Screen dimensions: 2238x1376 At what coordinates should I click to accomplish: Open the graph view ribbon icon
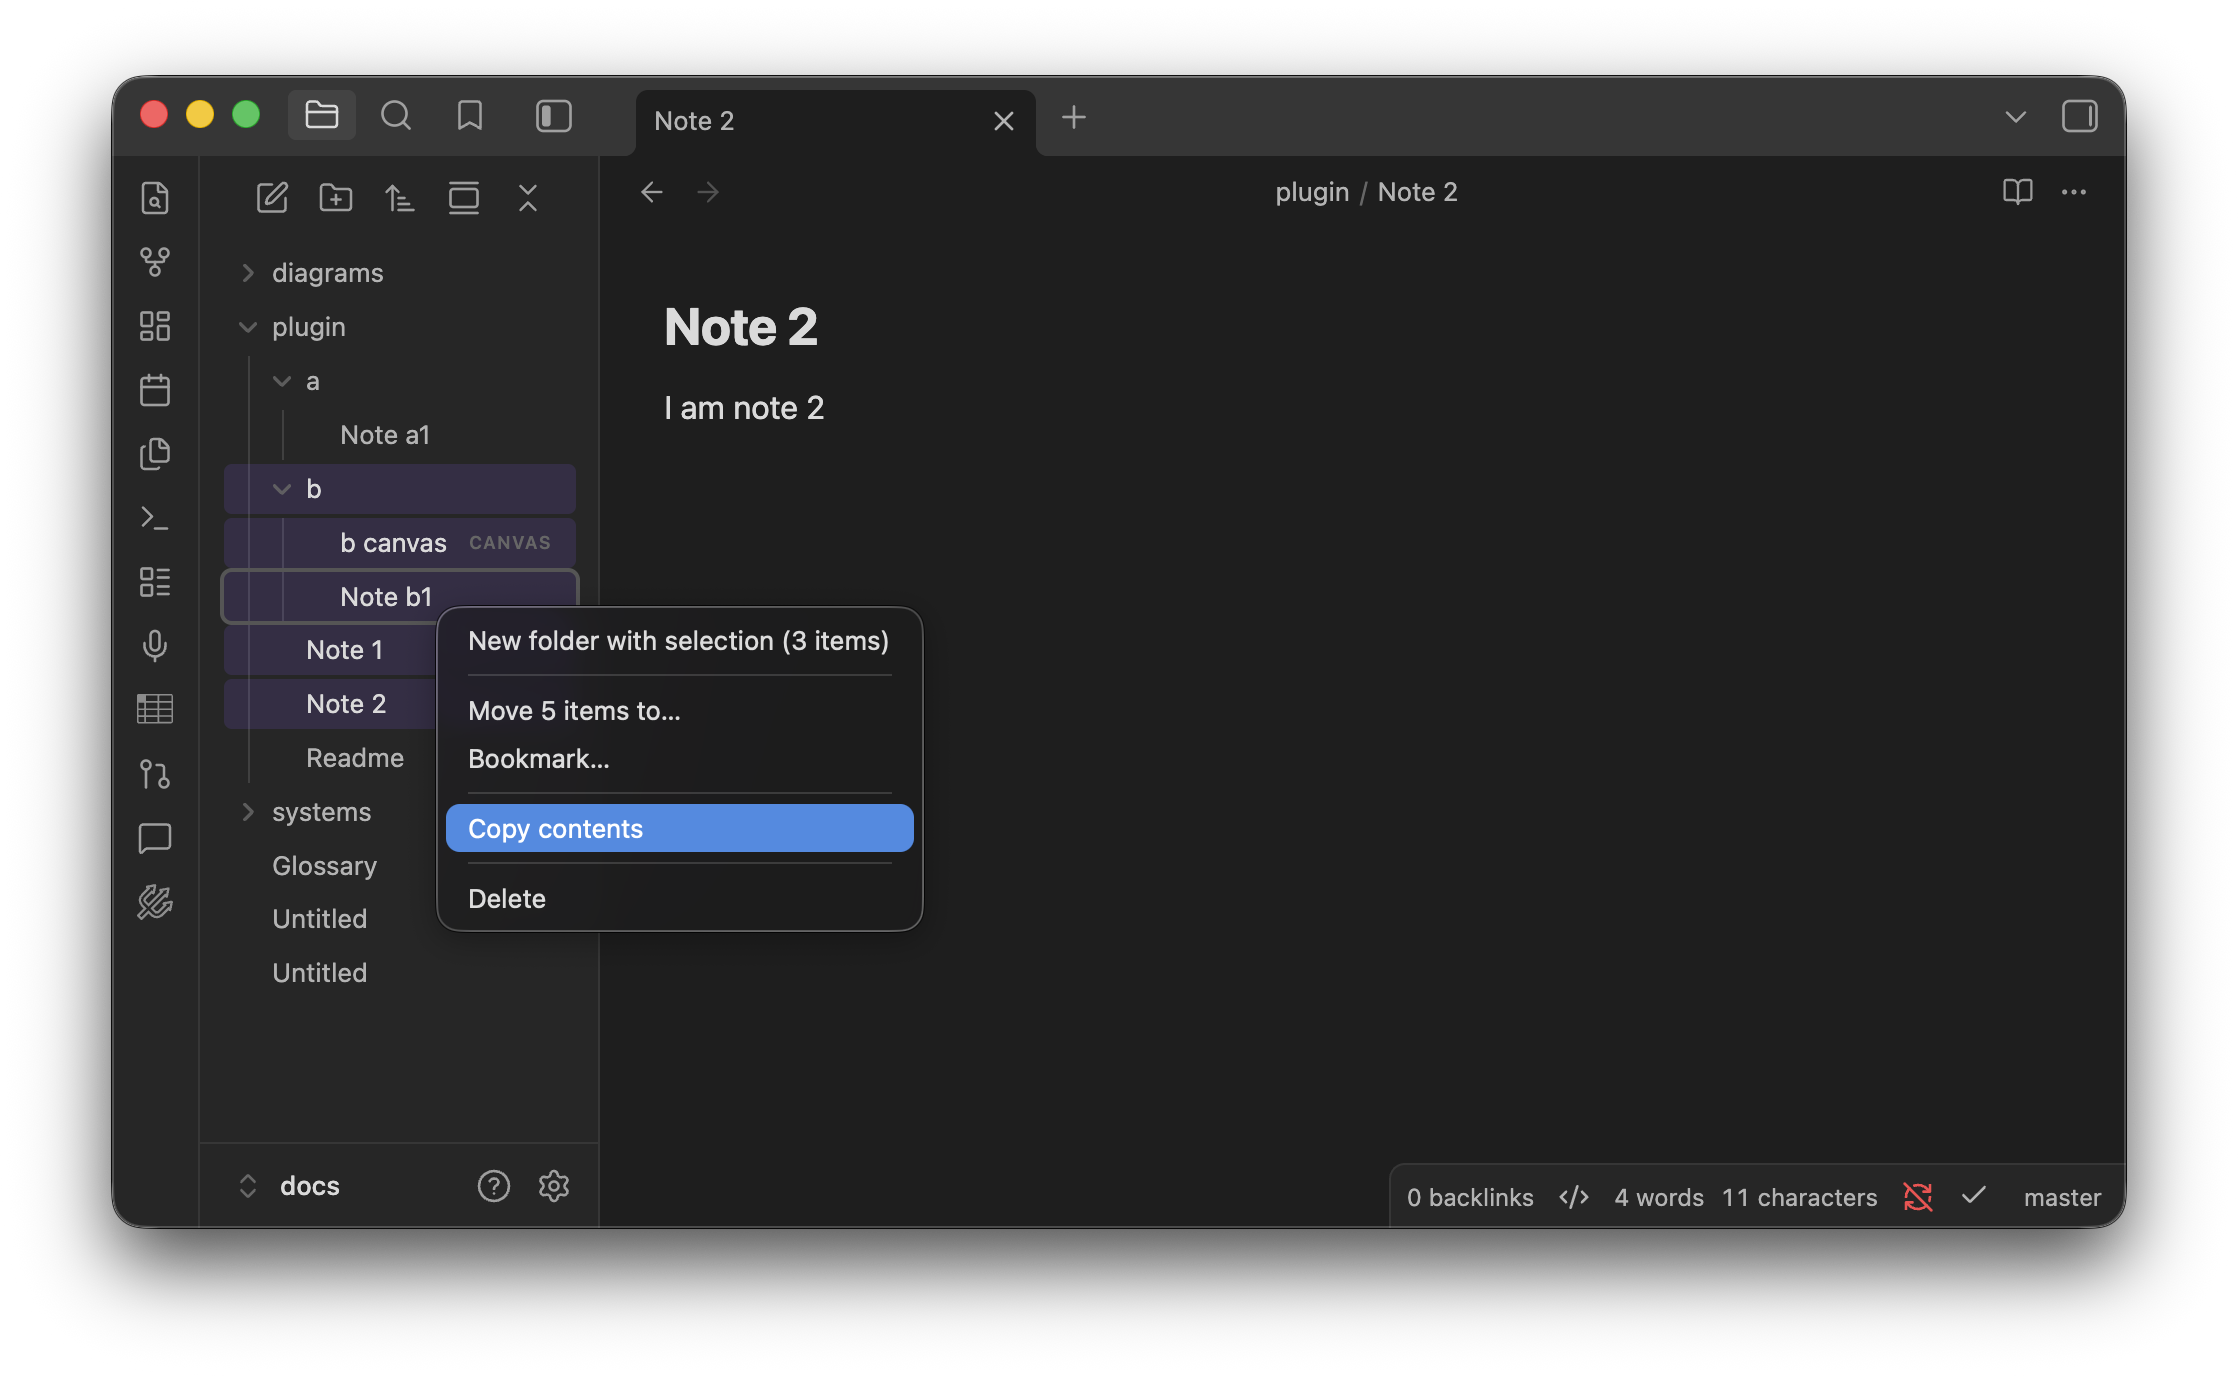point(155,262)
